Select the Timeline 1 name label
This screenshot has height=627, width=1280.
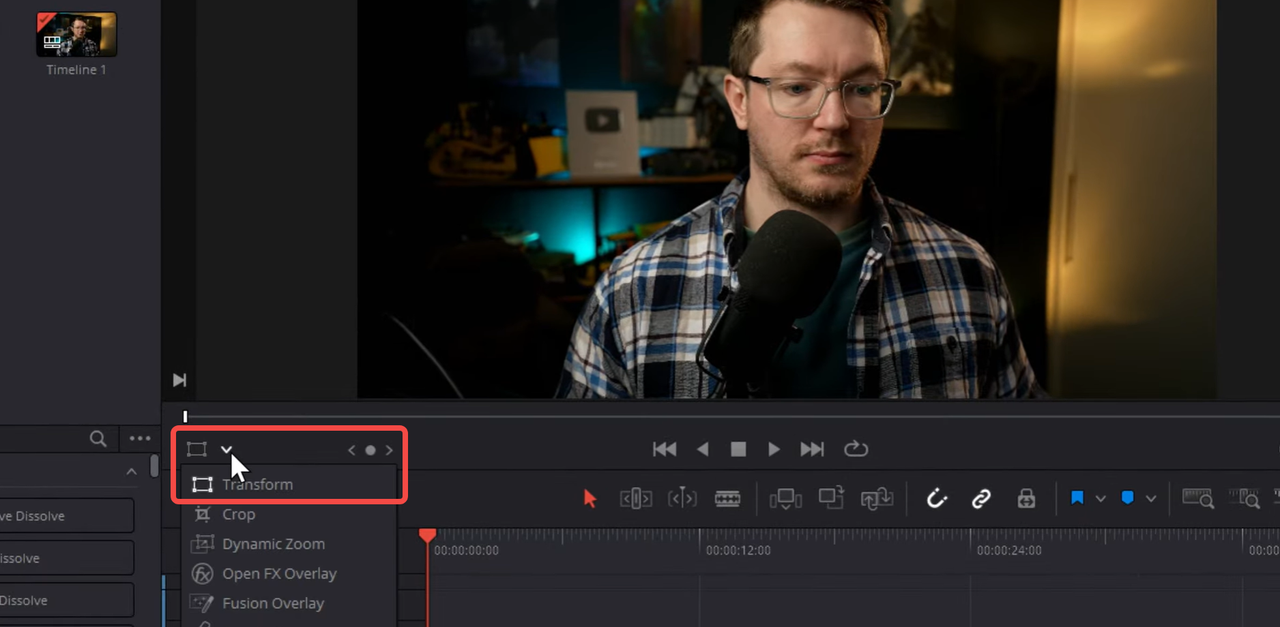pos(76,70)
